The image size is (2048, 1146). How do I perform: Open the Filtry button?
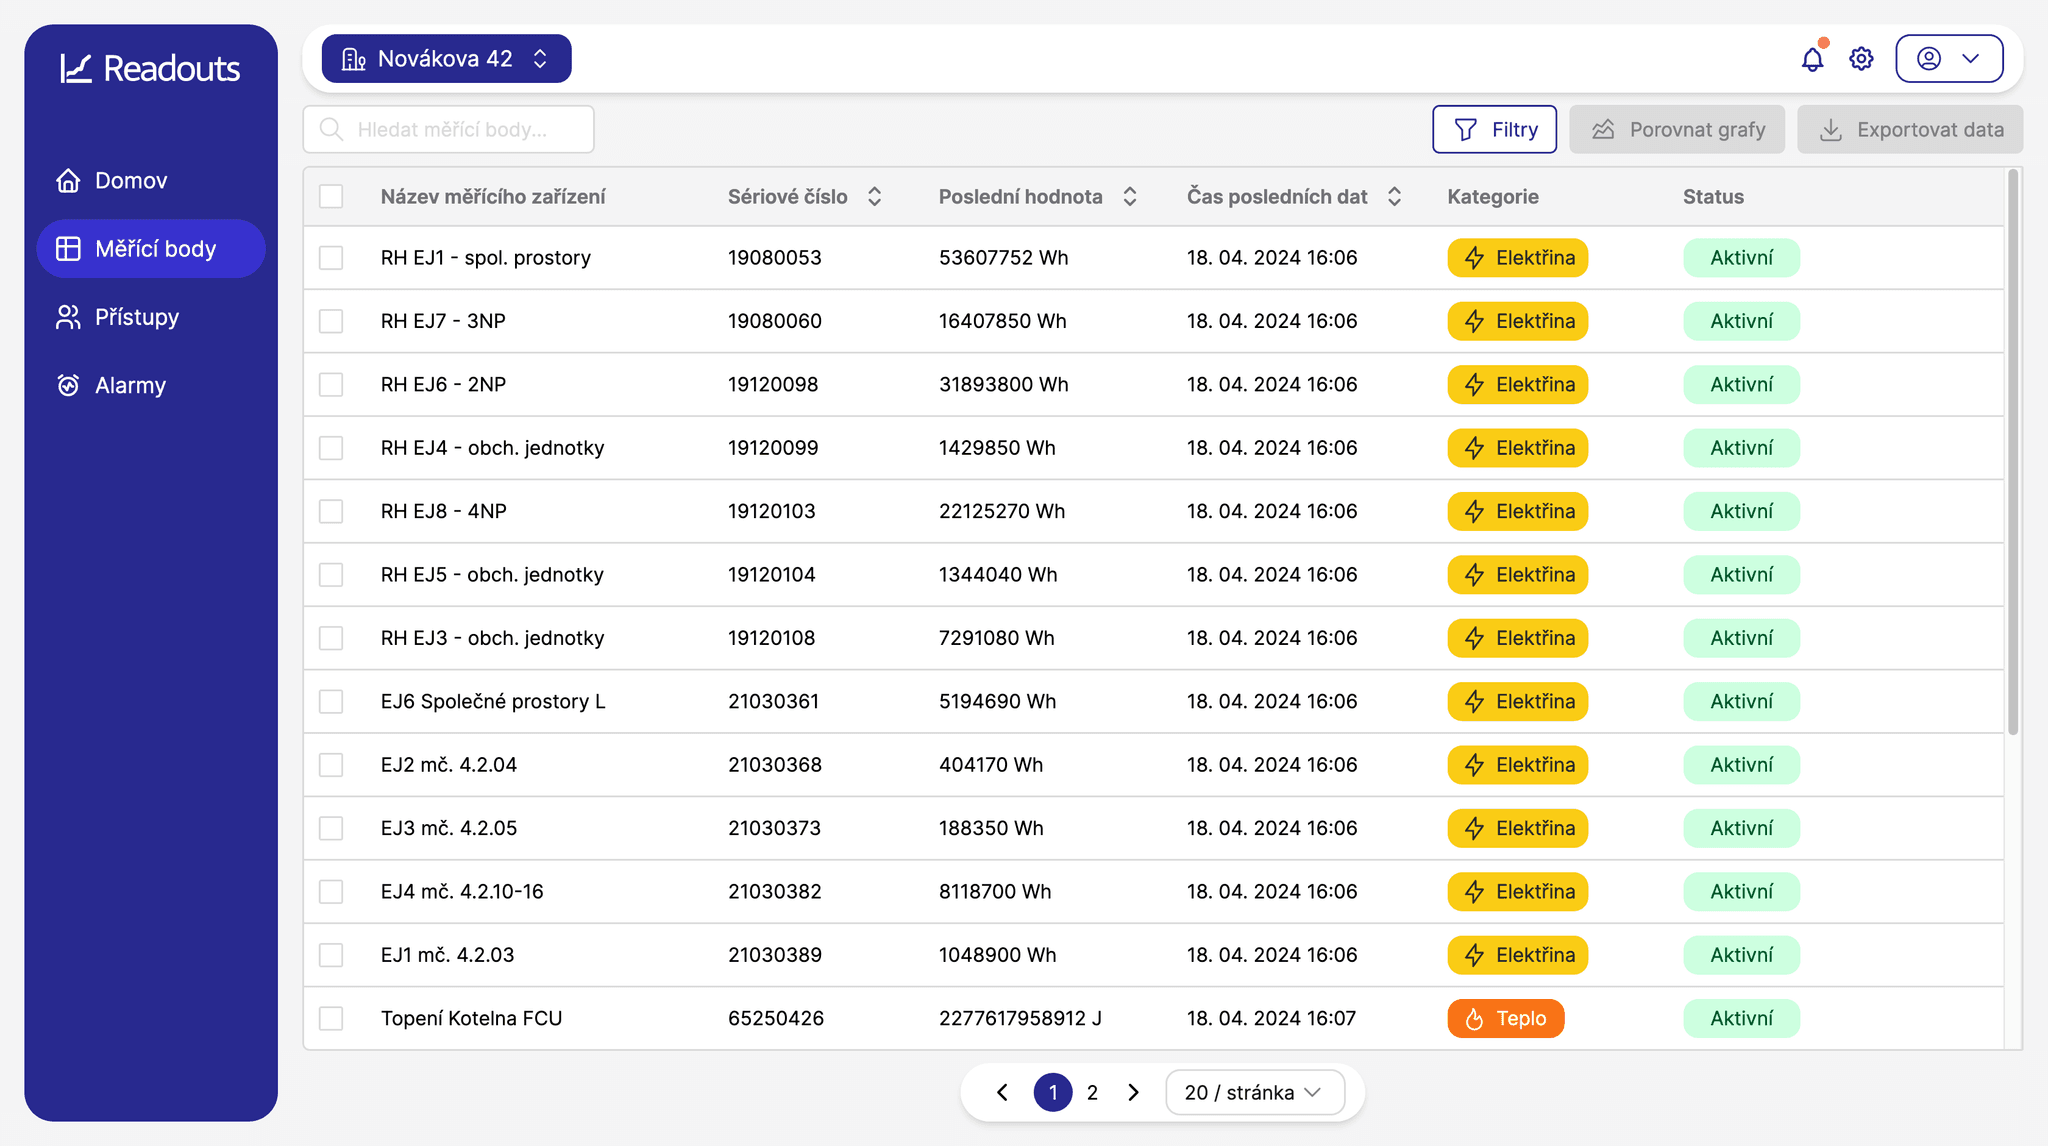pyautogui.click(x=1494, y=130)
